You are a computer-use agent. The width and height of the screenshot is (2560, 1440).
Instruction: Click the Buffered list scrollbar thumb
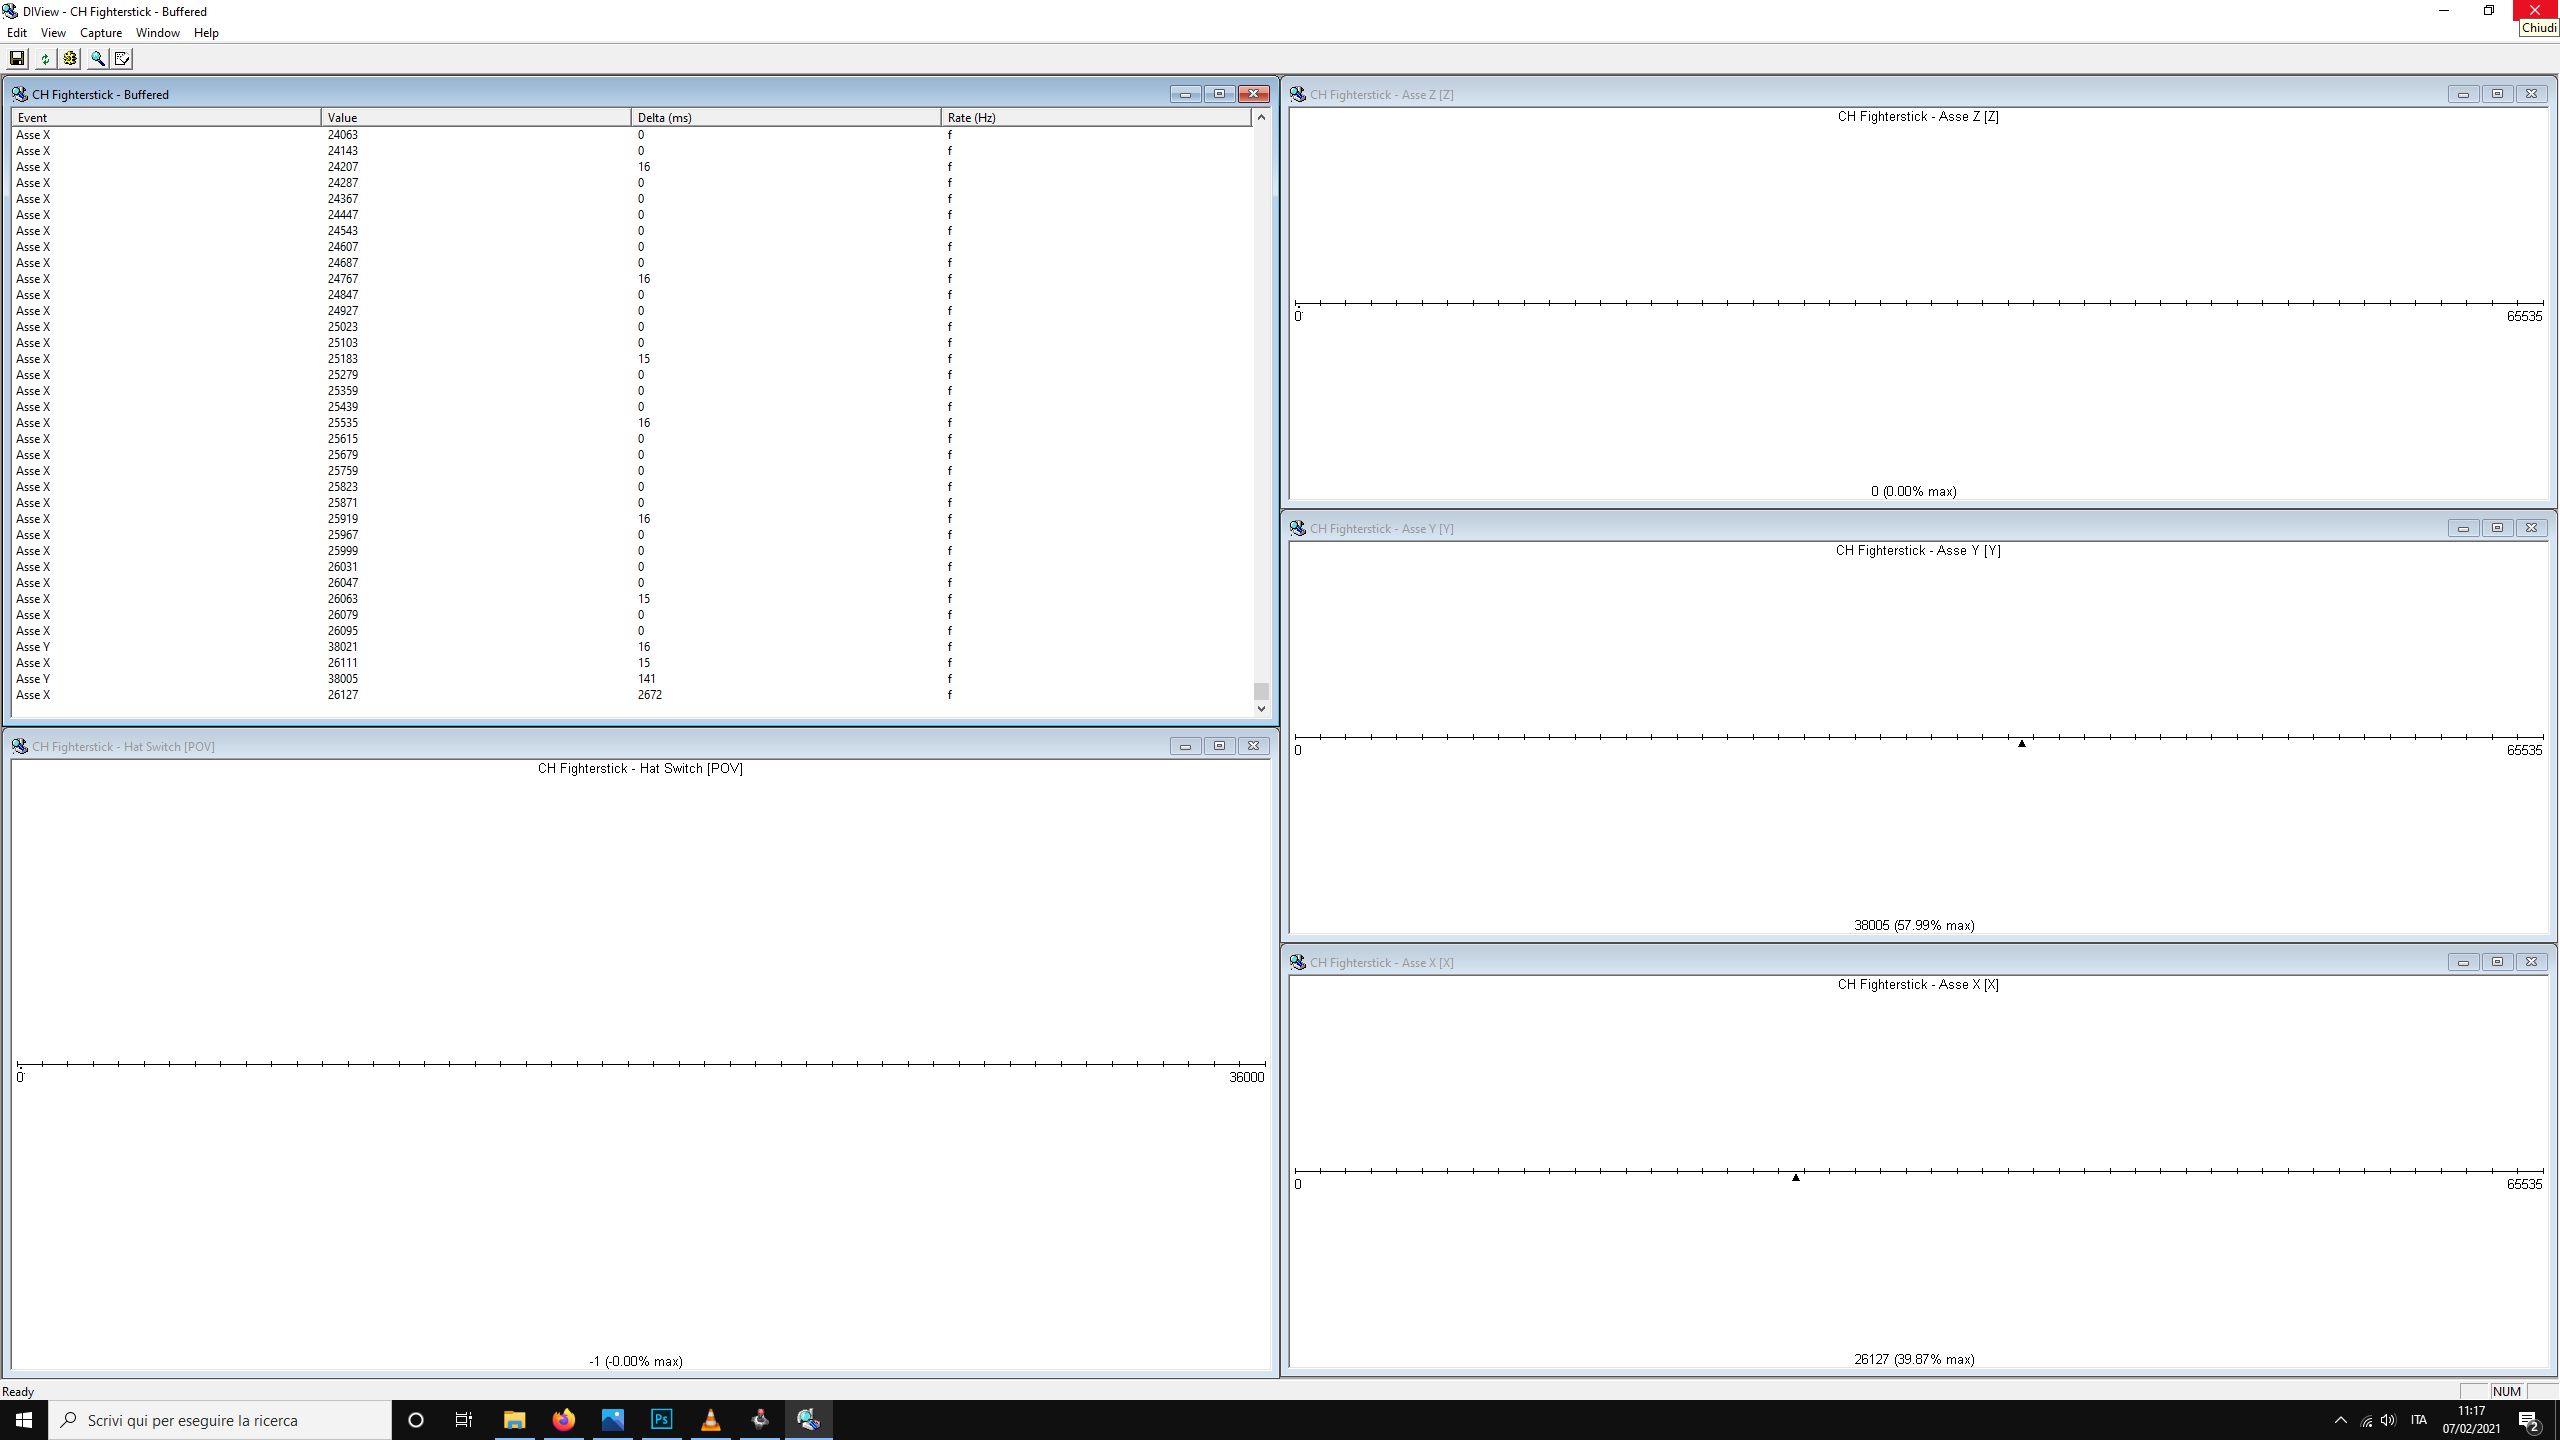1261,691
